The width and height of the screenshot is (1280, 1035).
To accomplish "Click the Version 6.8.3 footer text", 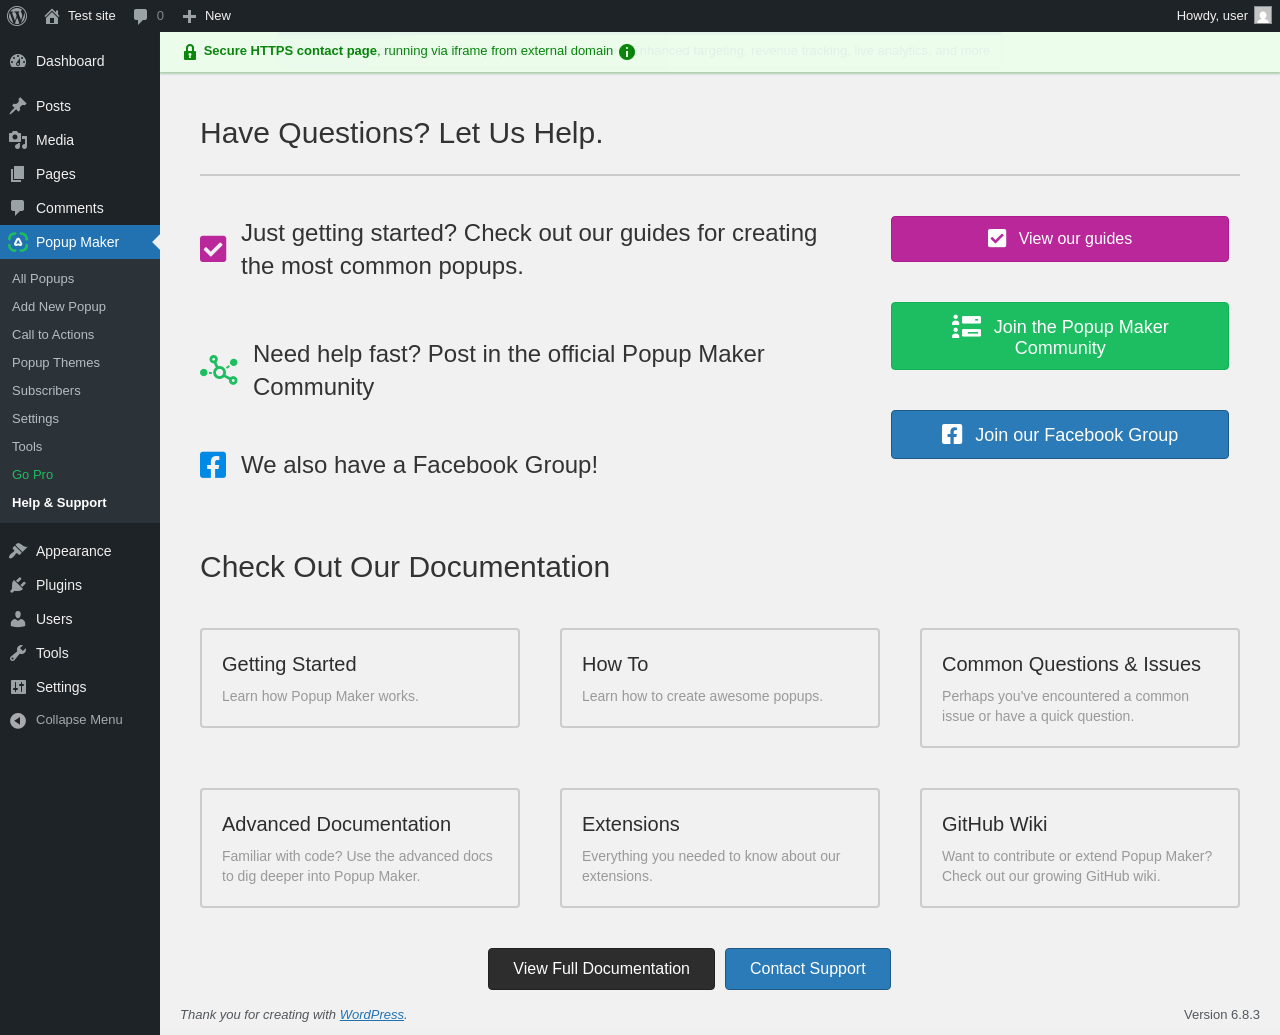I will [1222, 1014].
